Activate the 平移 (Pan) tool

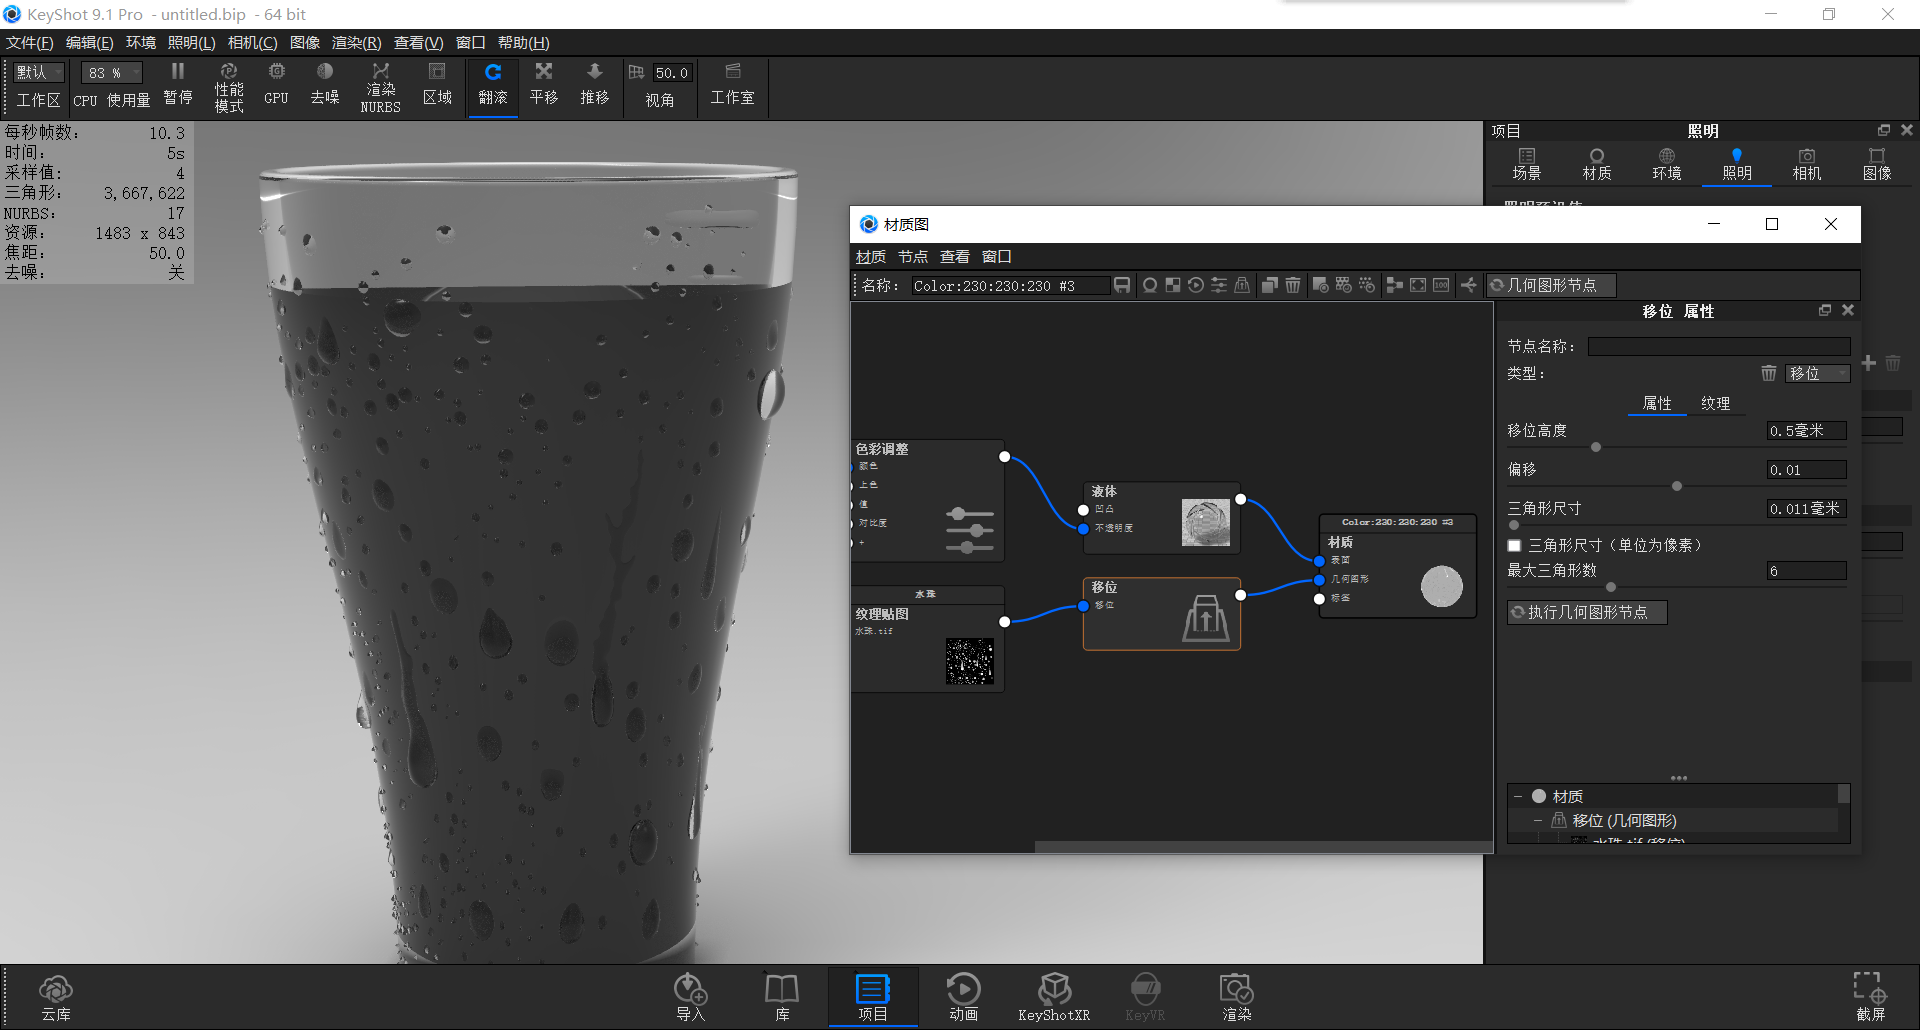coord(543,86)
